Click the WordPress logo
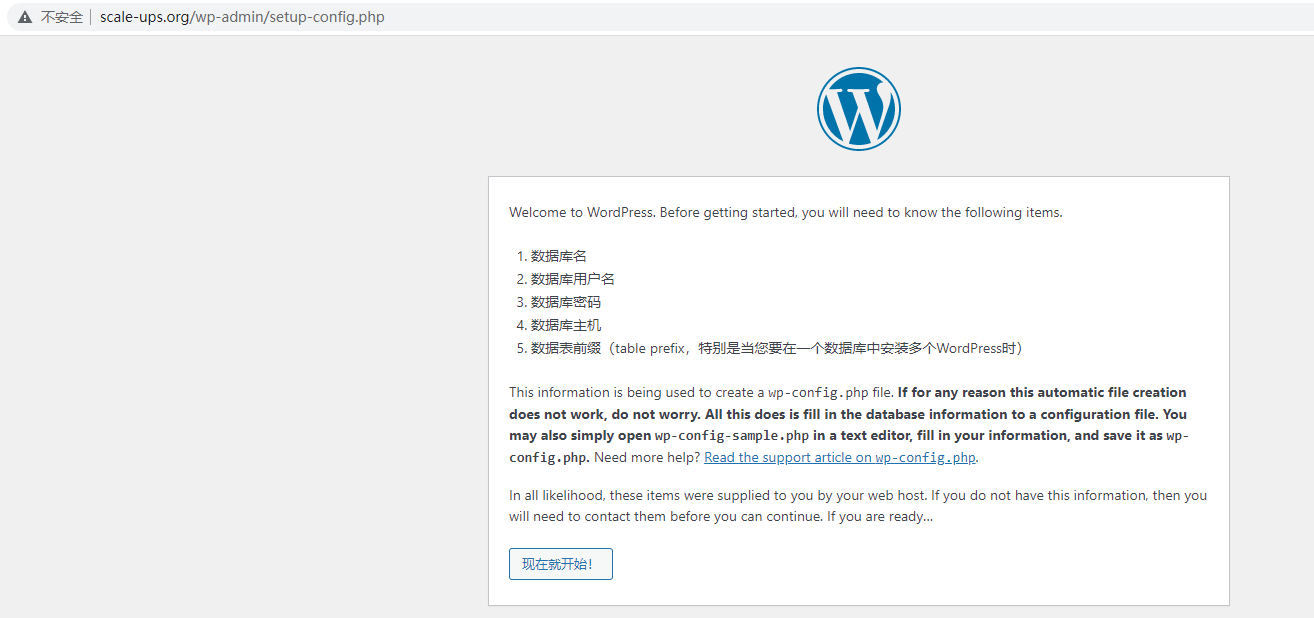 (858, 110)
